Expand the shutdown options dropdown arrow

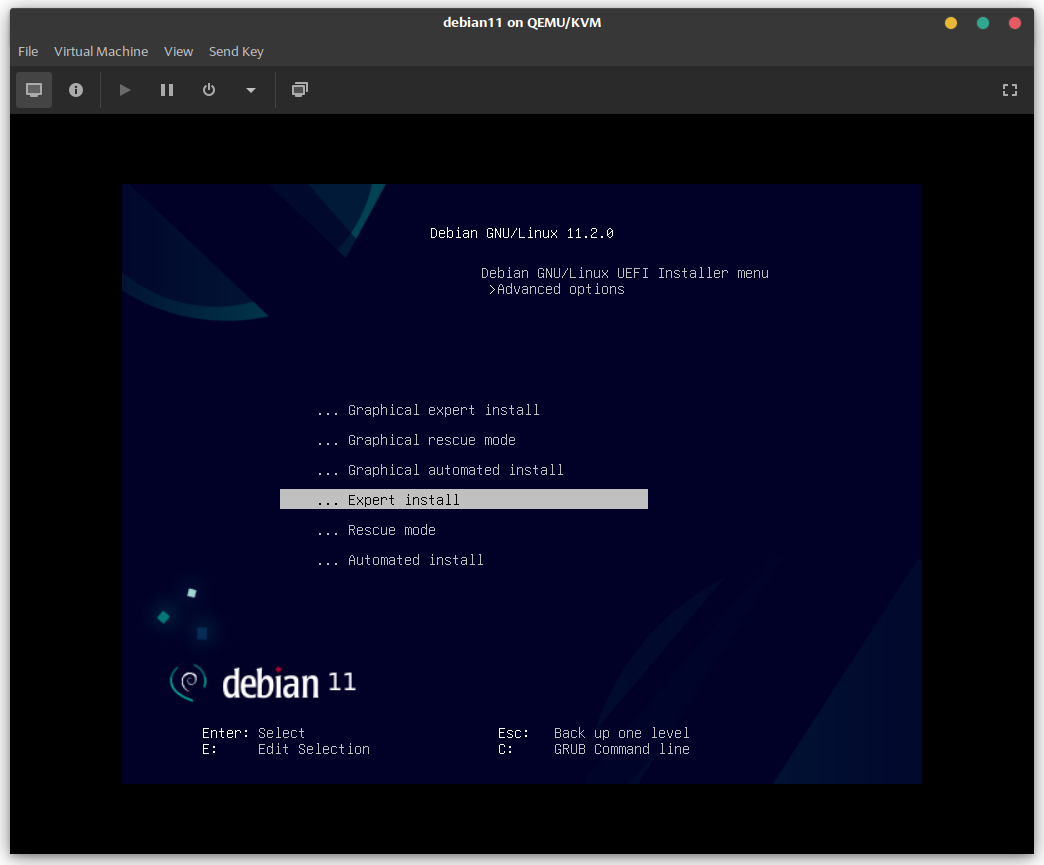point(251,90)
